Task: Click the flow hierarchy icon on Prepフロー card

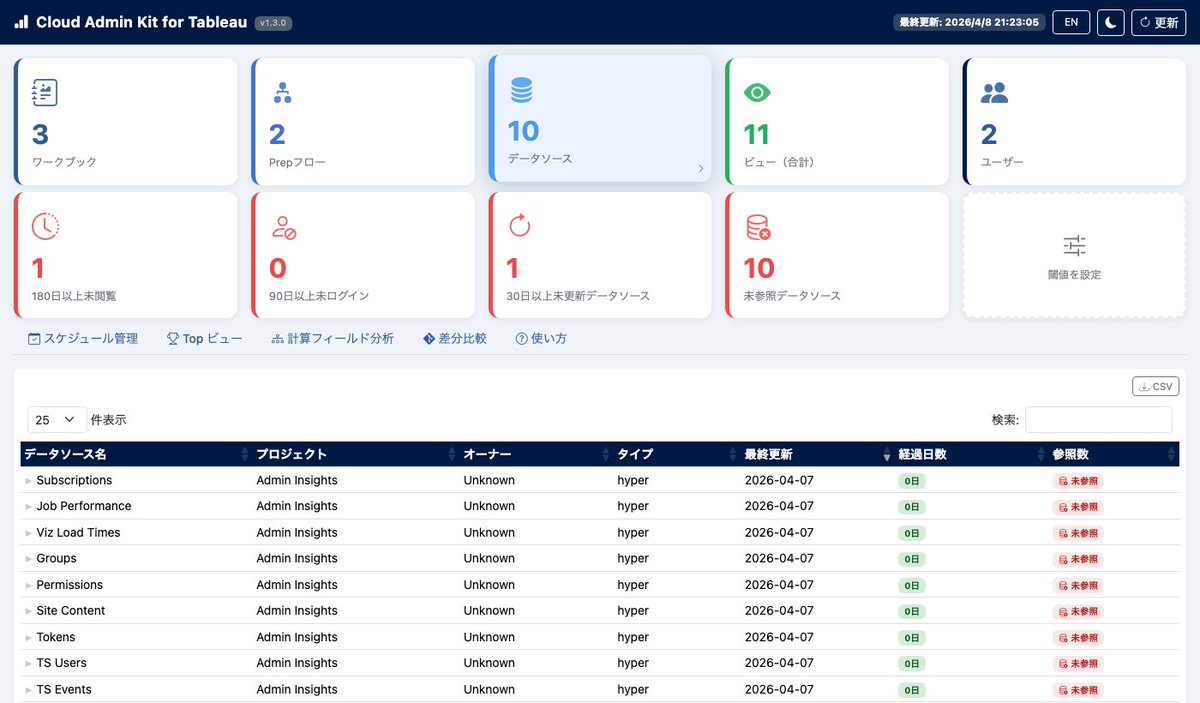Action: [x=282, y=93]
